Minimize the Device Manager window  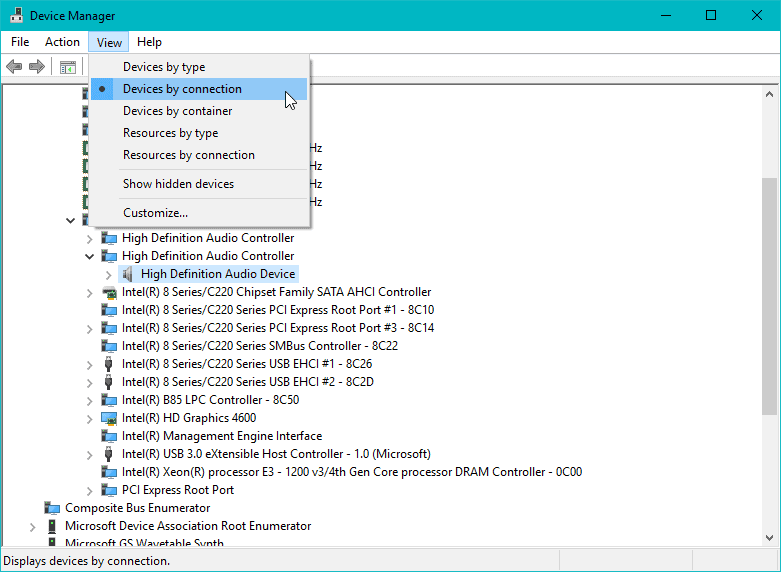point(666,15)
